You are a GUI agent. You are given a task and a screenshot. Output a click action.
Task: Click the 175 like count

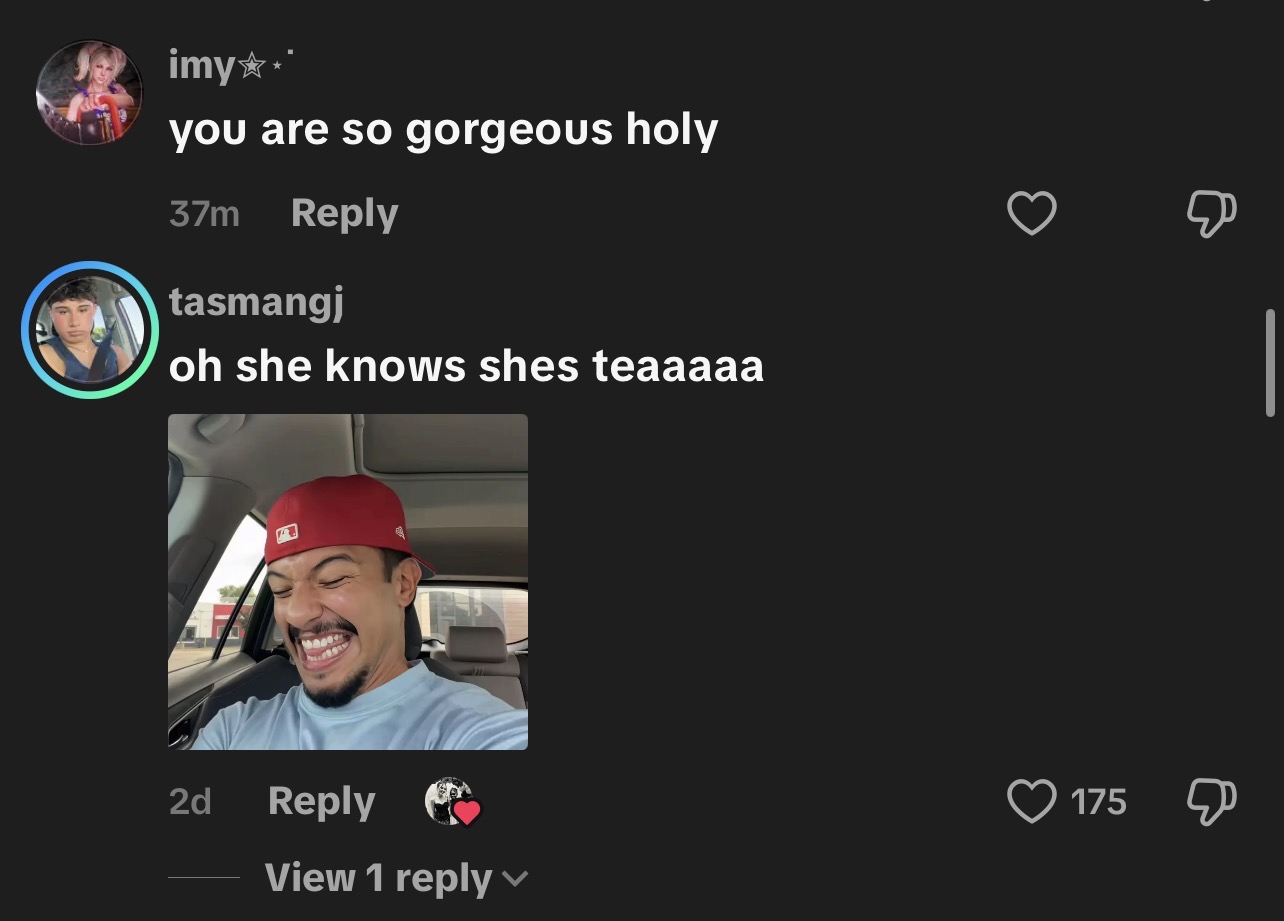[x=1098, y=802]
